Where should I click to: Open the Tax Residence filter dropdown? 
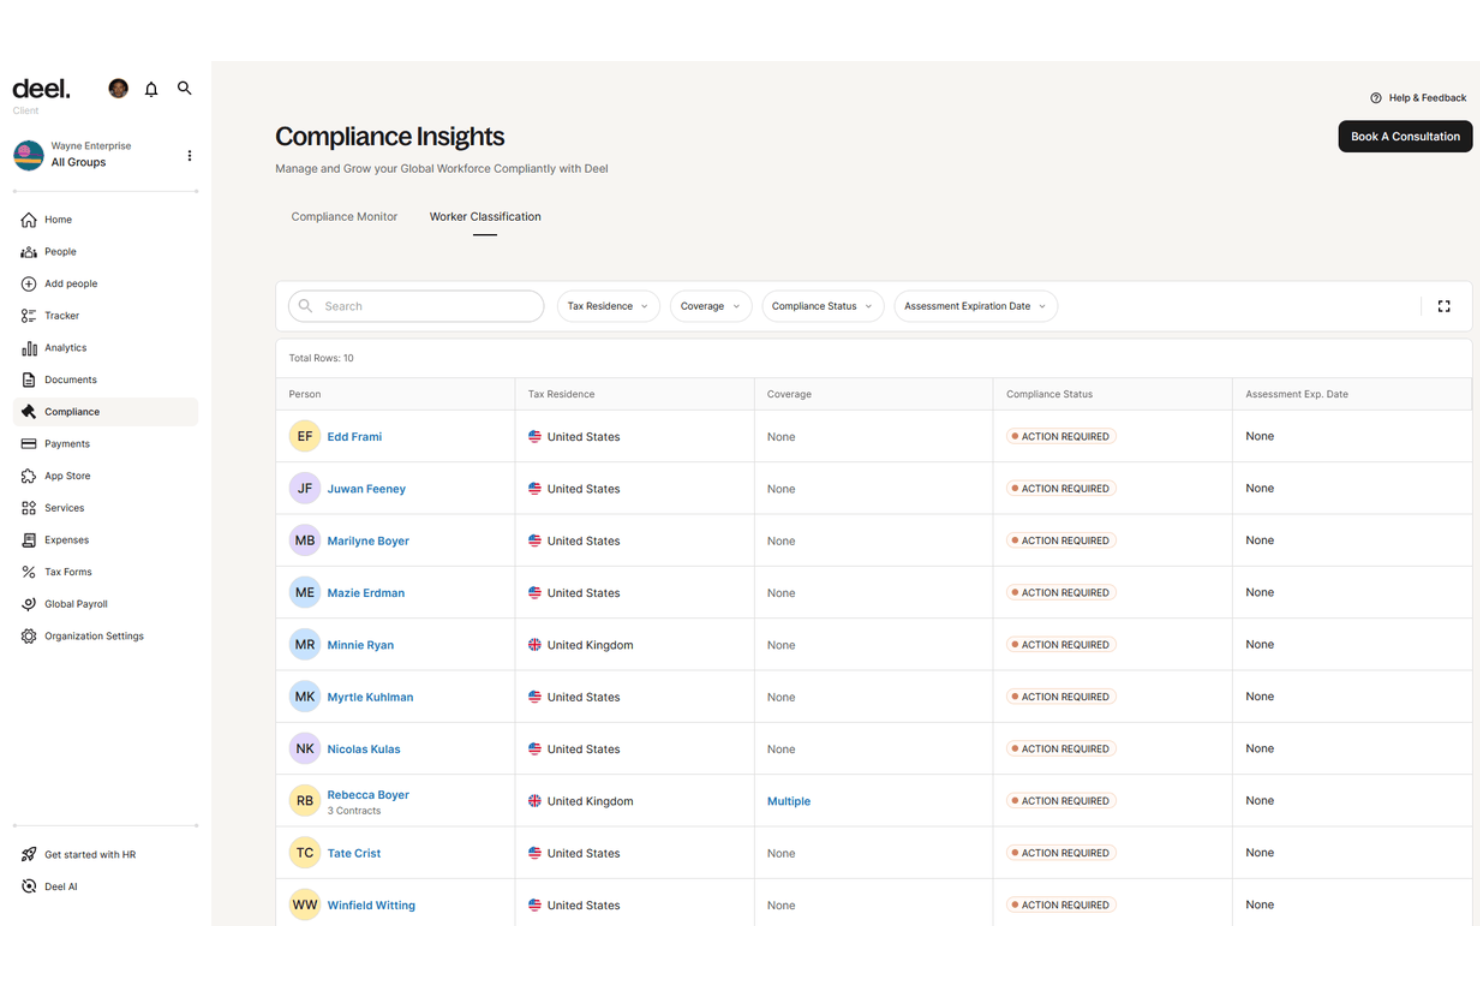pos(608,306)
